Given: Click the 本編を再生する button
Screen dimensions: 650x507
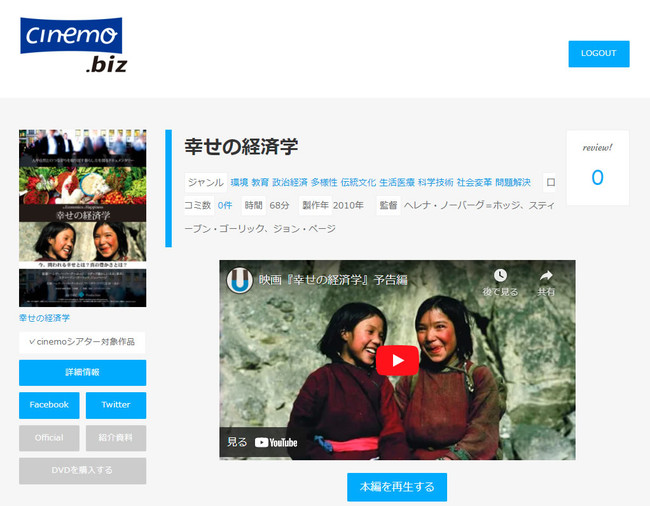Looking at the screenshot, I should coord(397,487).
